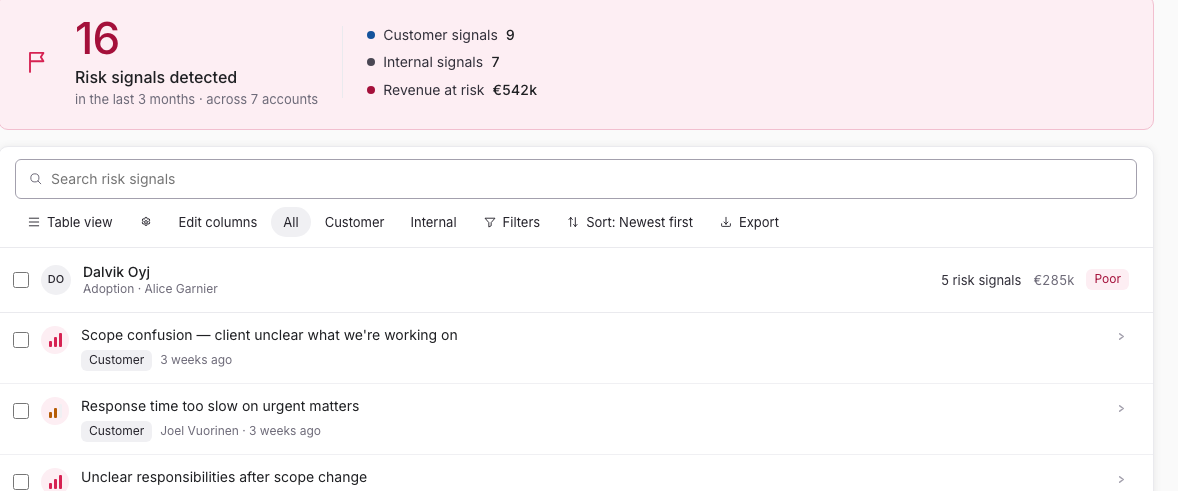The image size is (1178, 491).
Task: Click severity bars icon for Scope confusion
Action: coord(55,340)
